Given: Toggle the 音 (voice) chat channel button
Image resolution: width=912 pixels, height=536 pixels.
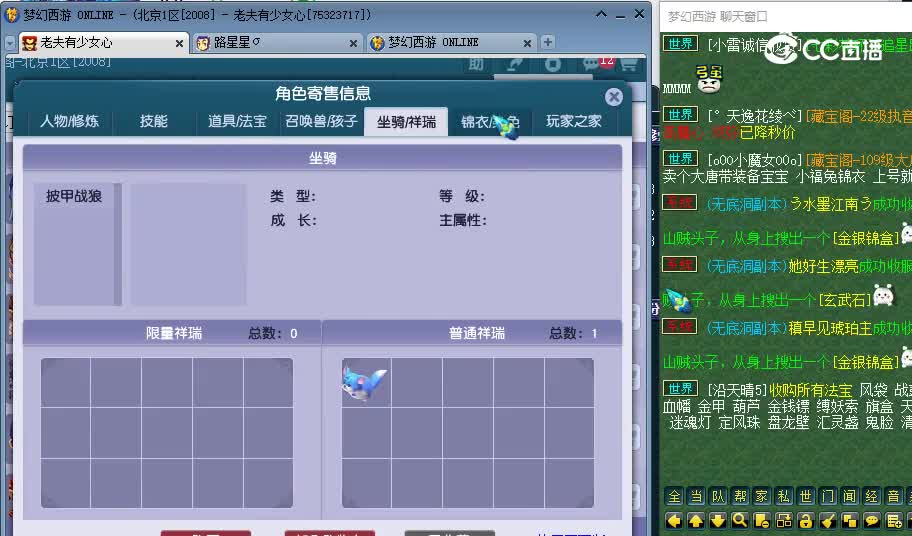Looking at the screenshot, I should [894, 496].
